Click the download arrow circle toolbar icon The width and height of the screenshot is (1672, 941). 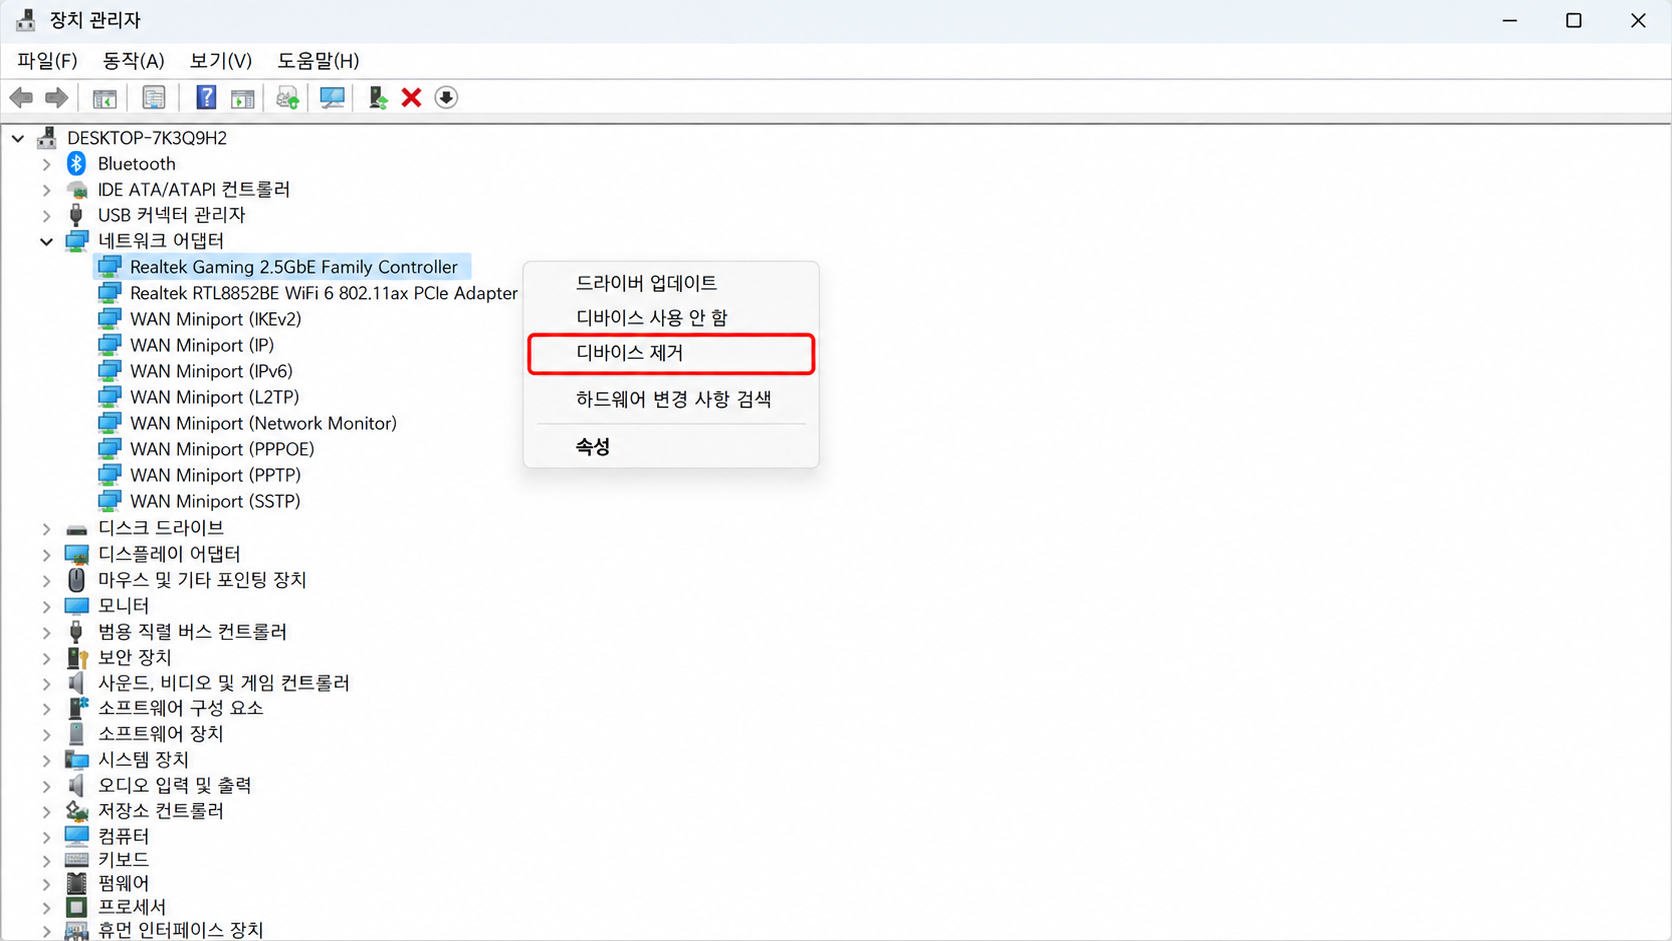446,97
